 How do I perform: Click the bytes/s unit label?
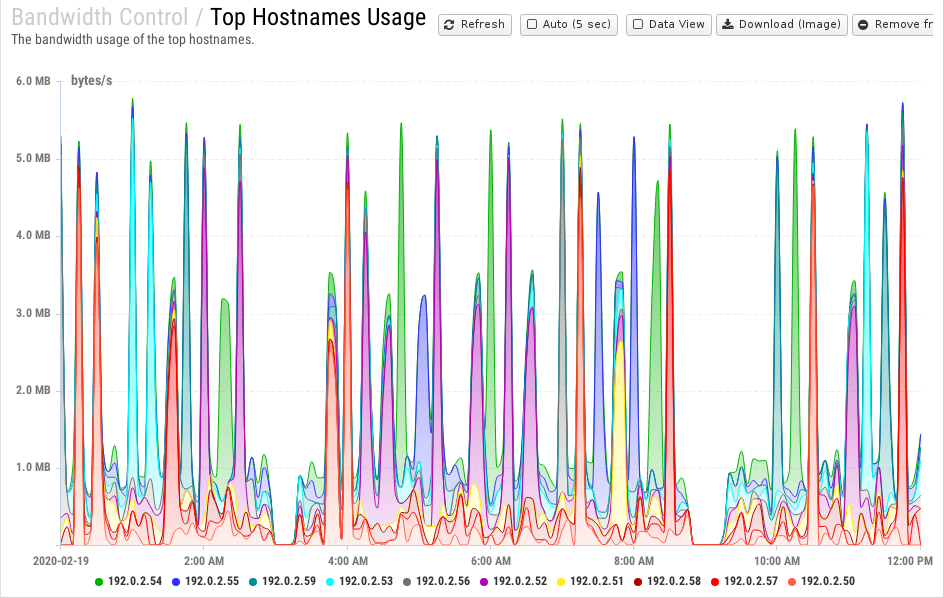92,81
